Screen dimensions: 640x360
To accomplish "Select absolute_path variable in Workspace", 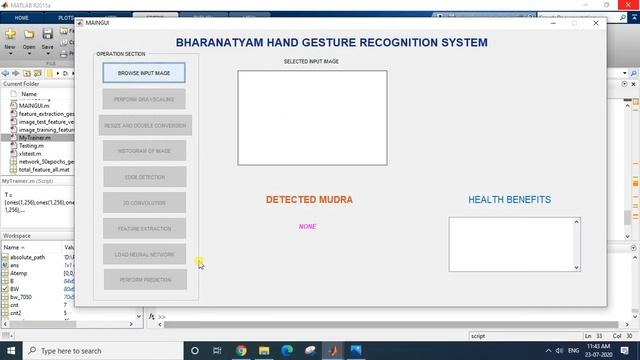I will click(x=27, y=258).
